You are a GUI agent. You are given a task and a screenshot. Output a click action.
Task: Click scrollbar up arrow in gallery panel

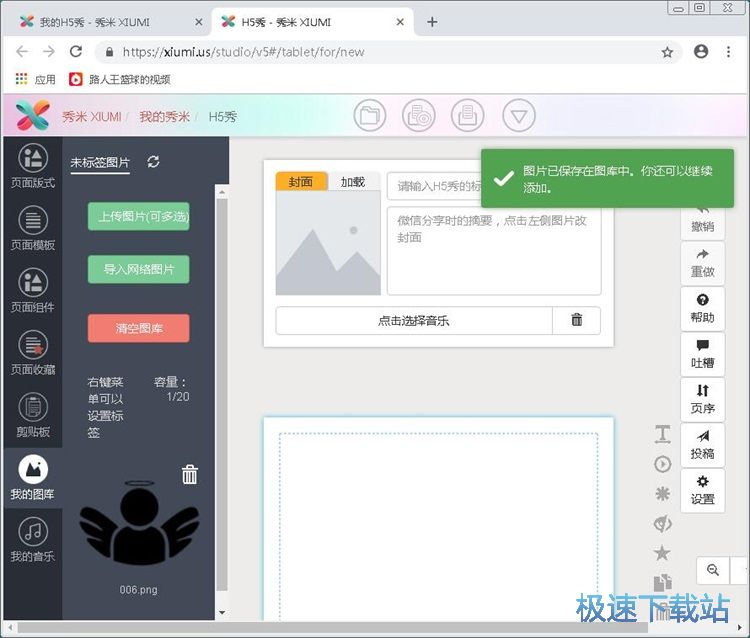pyautogui.click(x=221, y=192)
